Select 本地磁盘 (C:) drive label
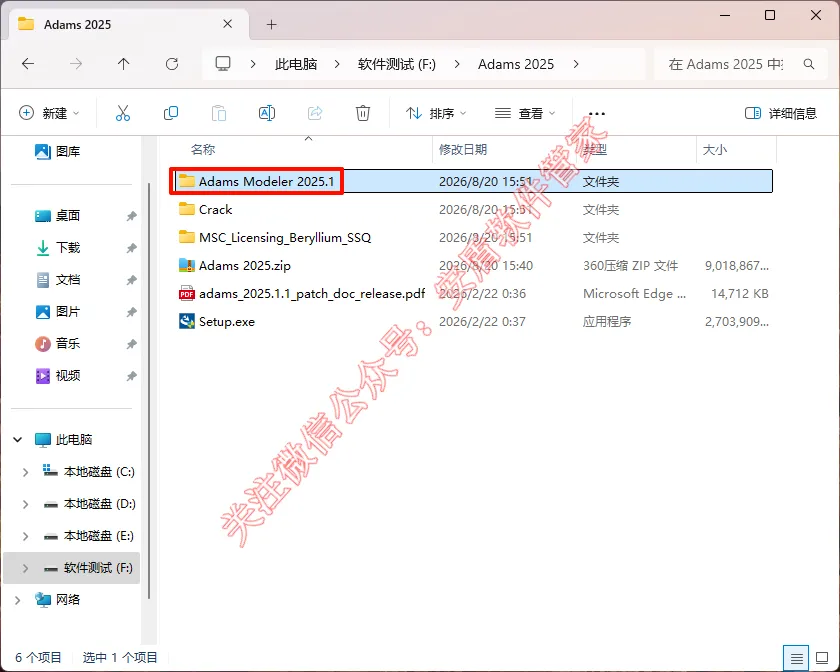This screenshot has width=840, height=672. (99, 472)
